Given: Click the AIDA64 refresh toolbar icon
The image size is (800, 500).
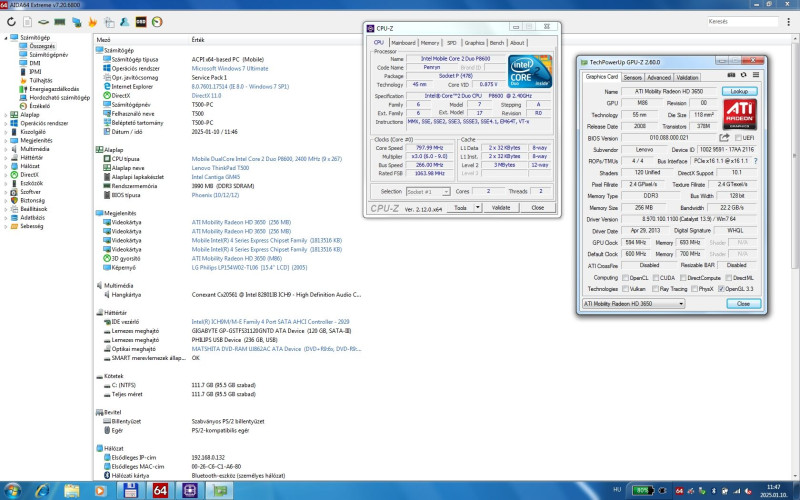Looking at the screenshot, I should tap(11, 22).
